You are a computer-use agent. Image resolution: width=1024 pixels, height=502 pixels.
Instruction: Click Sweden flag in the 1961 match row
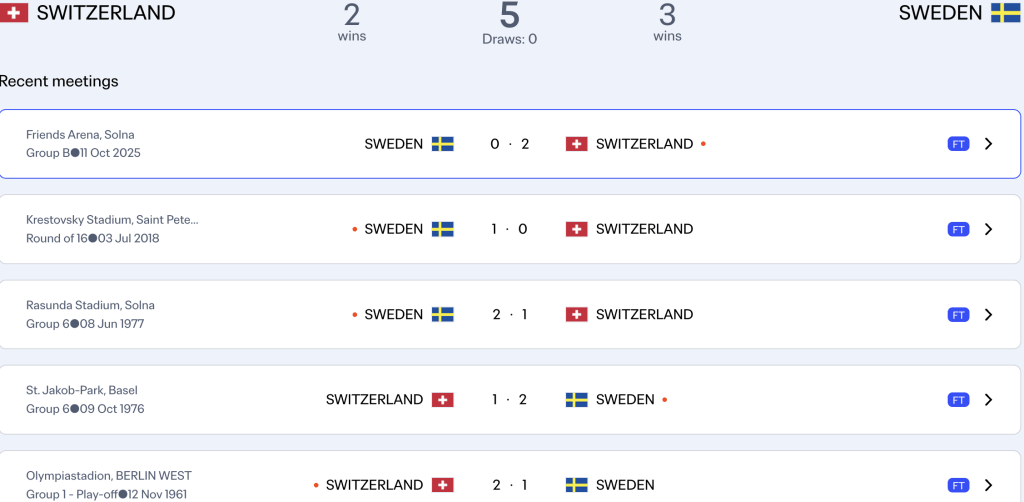[x=576, y=485]
